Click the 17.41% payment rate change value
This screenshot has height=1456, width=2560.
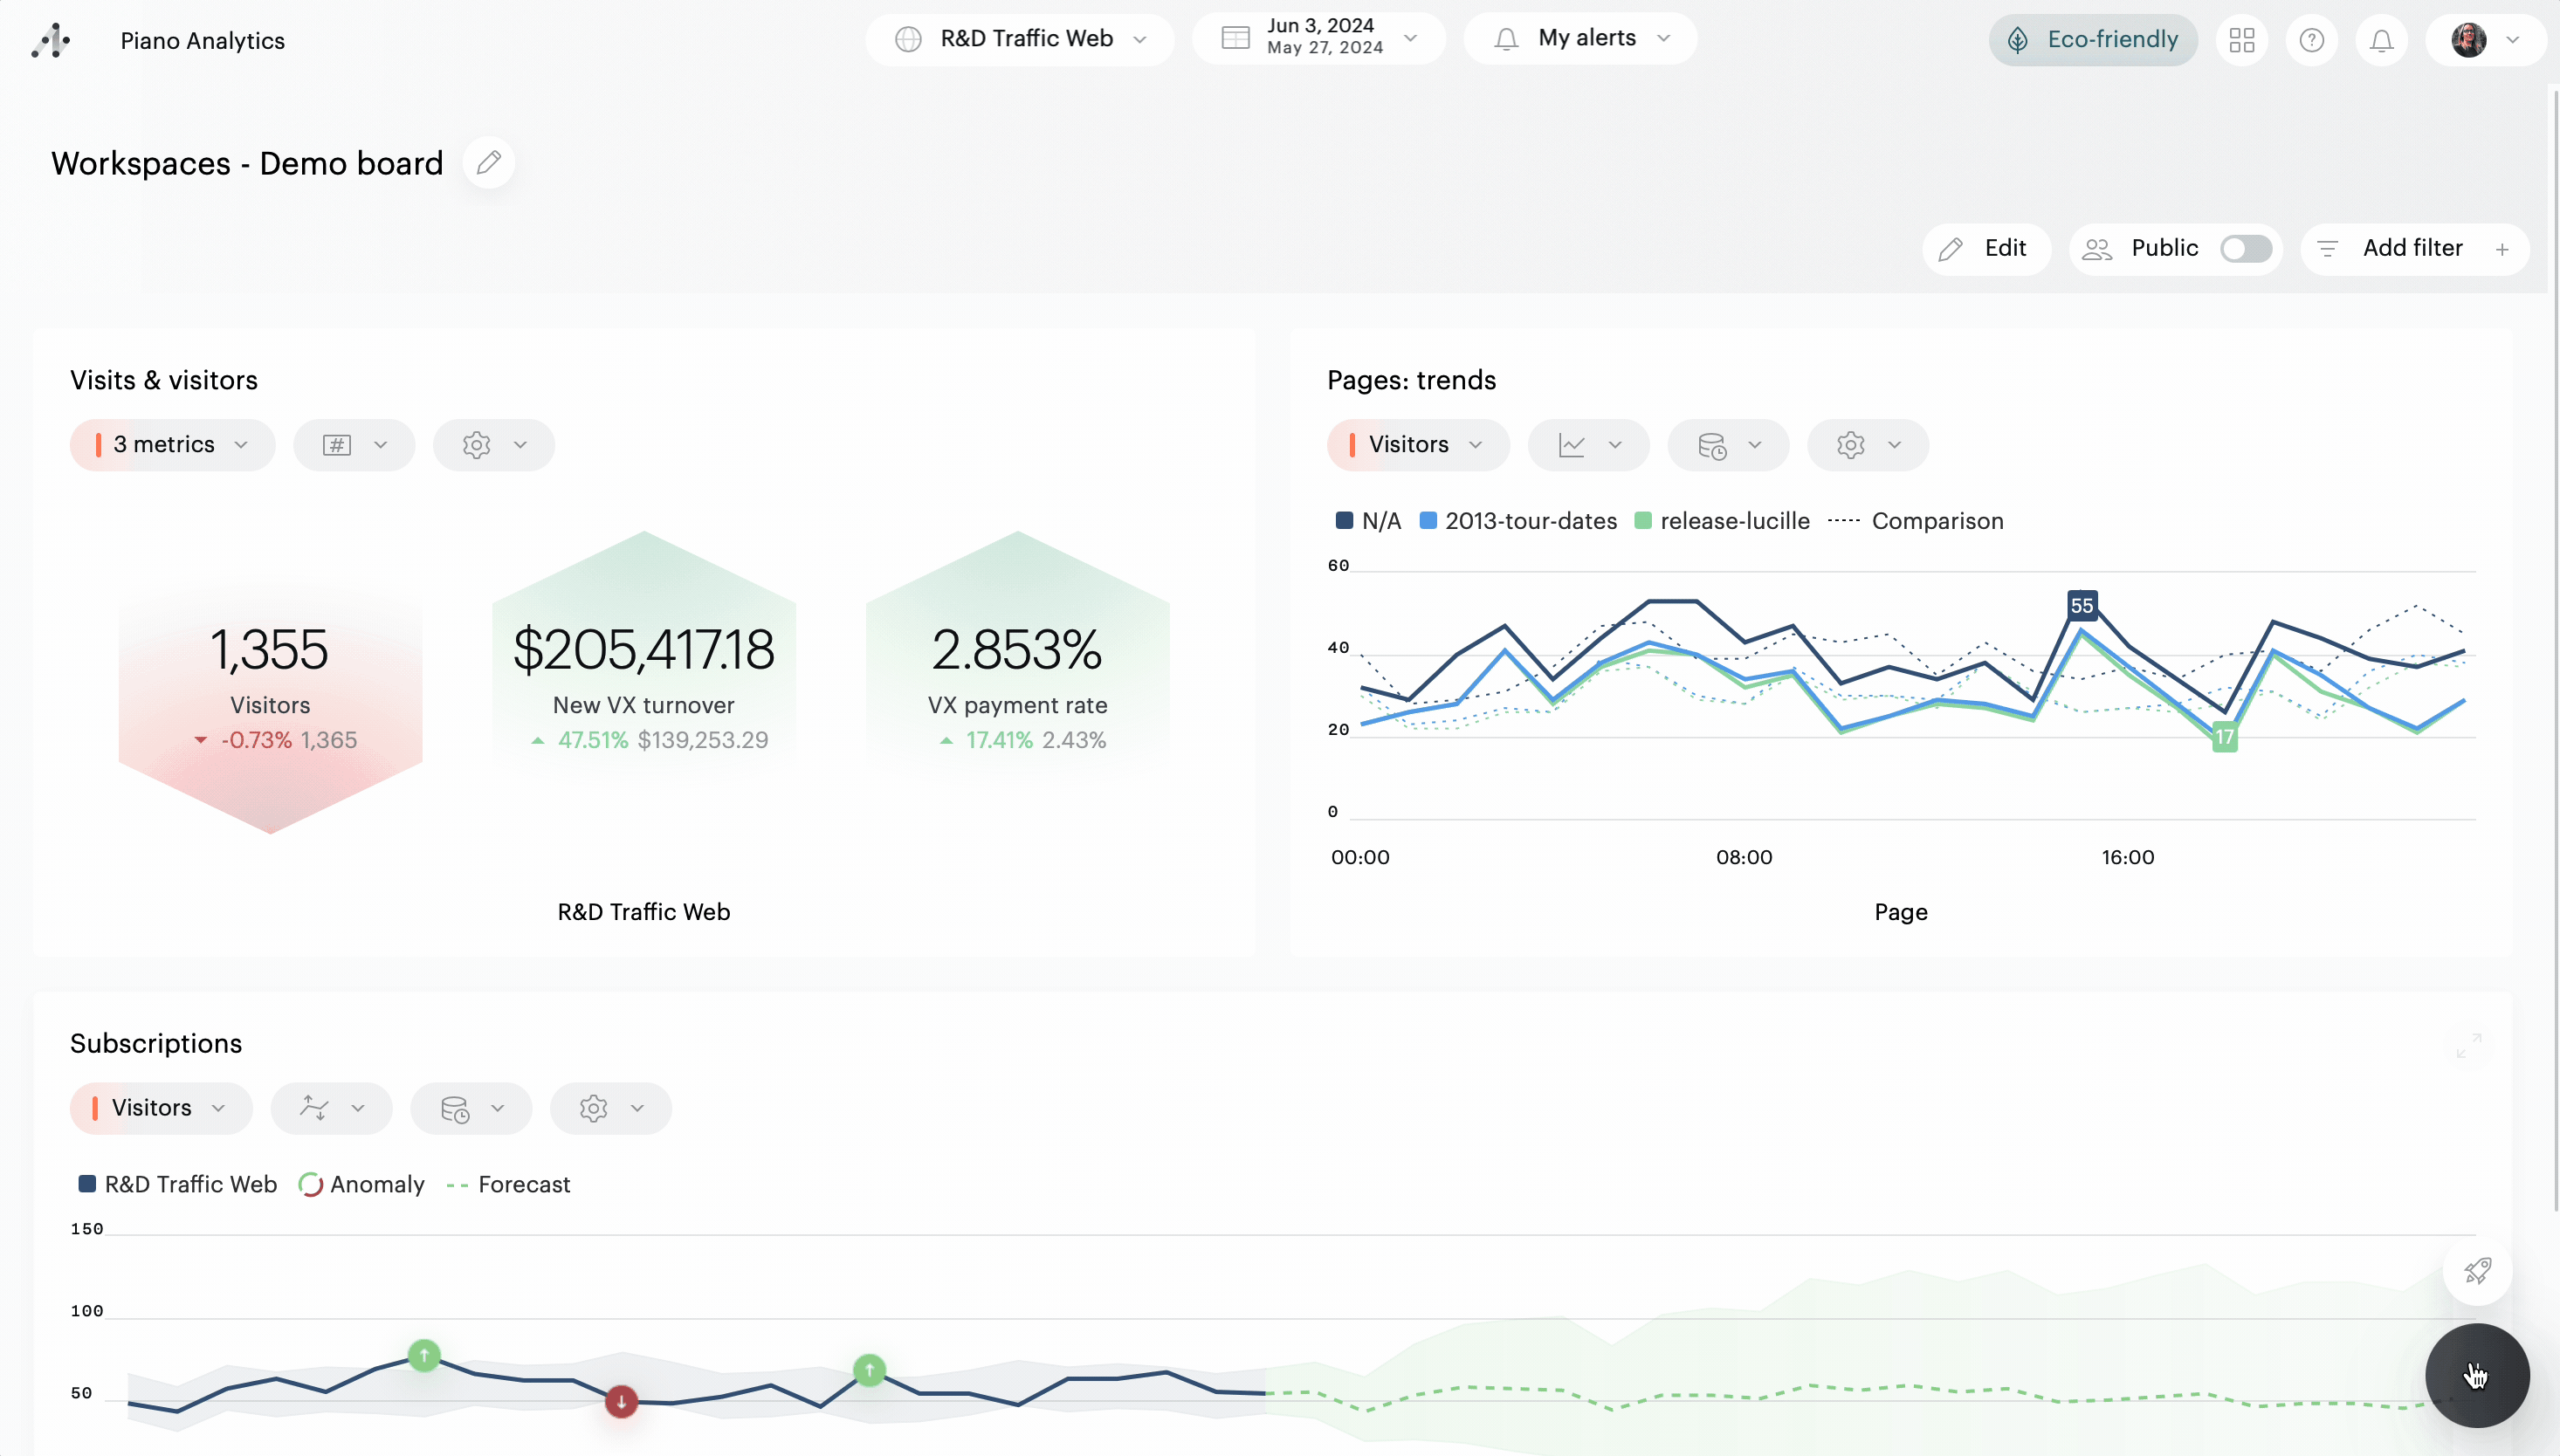pyautogui.click(x=999, y=740)
